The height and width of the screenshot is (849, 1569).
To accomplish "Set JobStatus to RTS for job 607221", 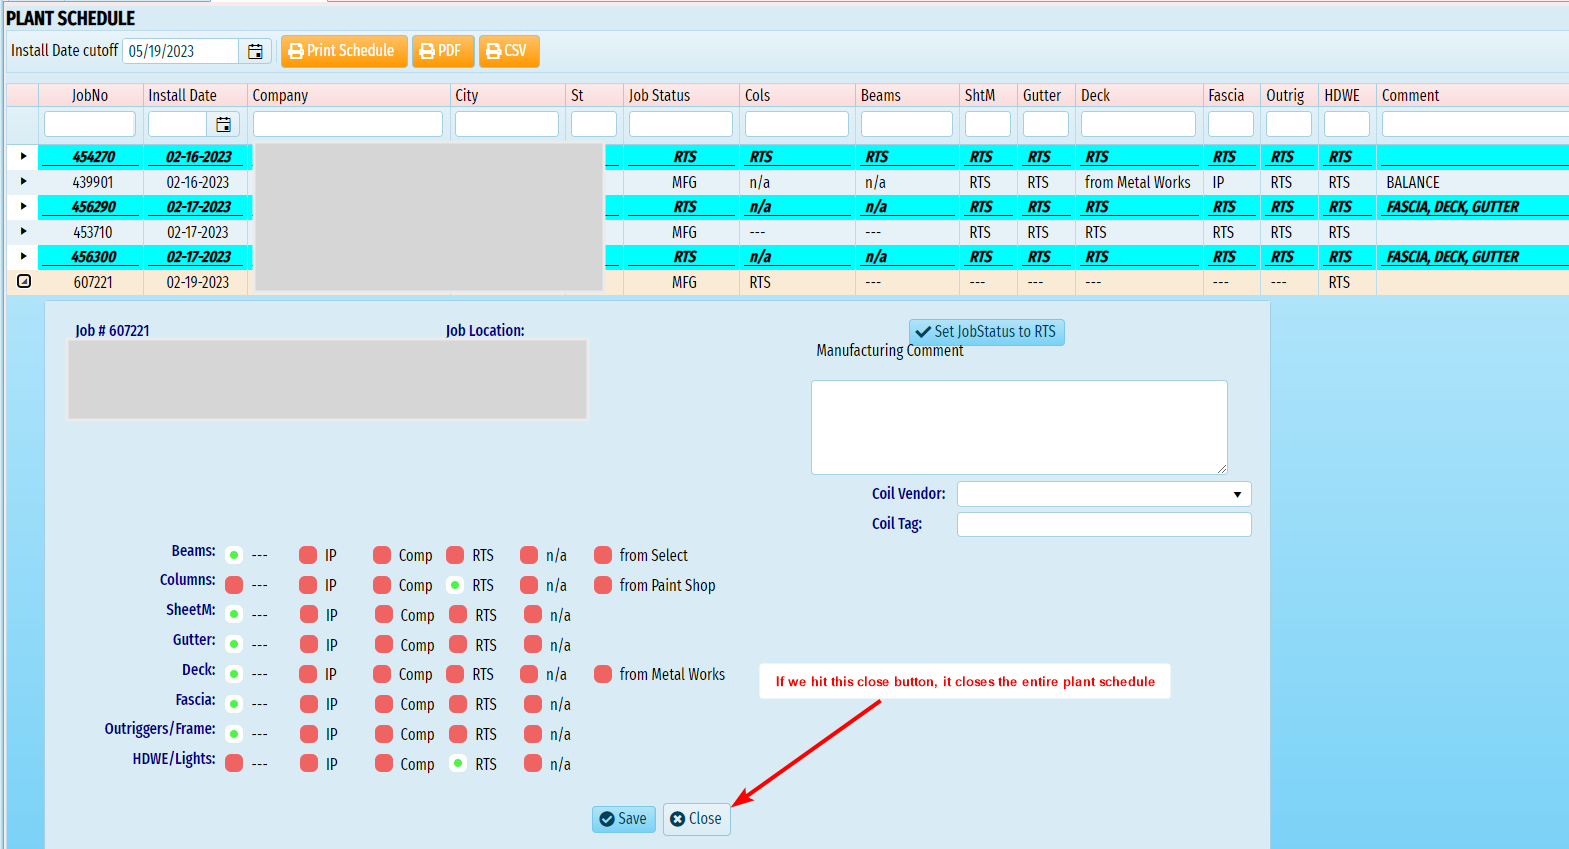I will [x=987, y=332].
